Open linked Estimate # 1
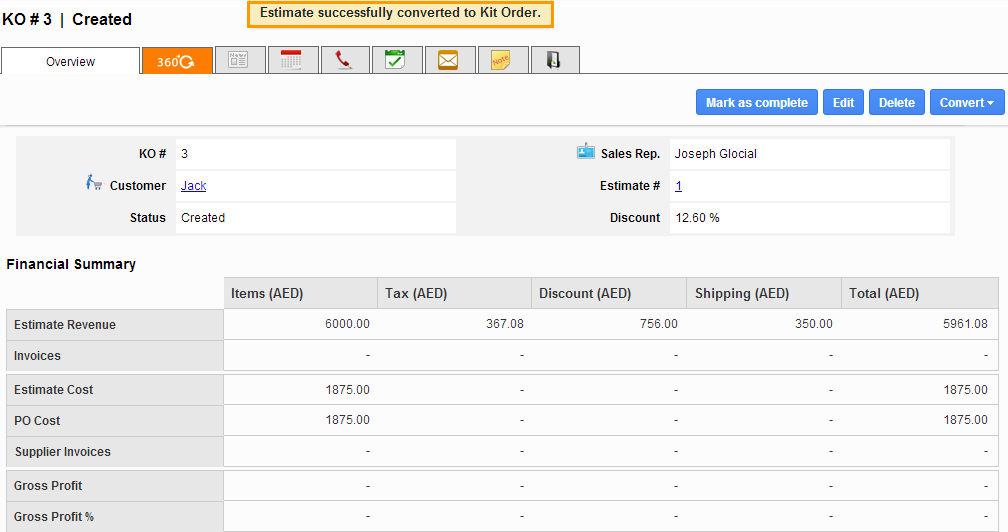Image resolution: width=1008 pixels, height=532 pixels. coord(678,186)
